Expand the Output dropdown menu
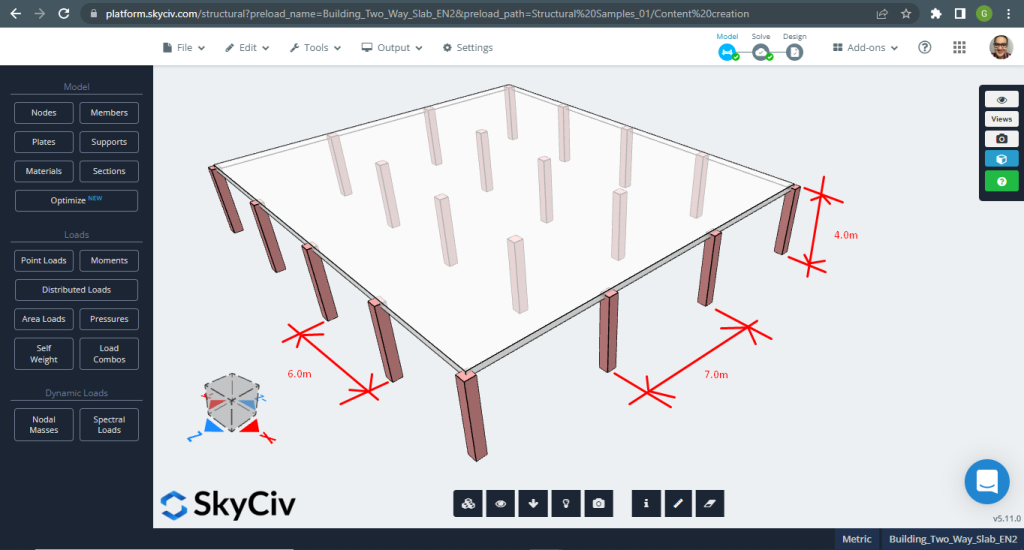The height and width of the screenshot is (550, 1024). (x=392, y=47)
